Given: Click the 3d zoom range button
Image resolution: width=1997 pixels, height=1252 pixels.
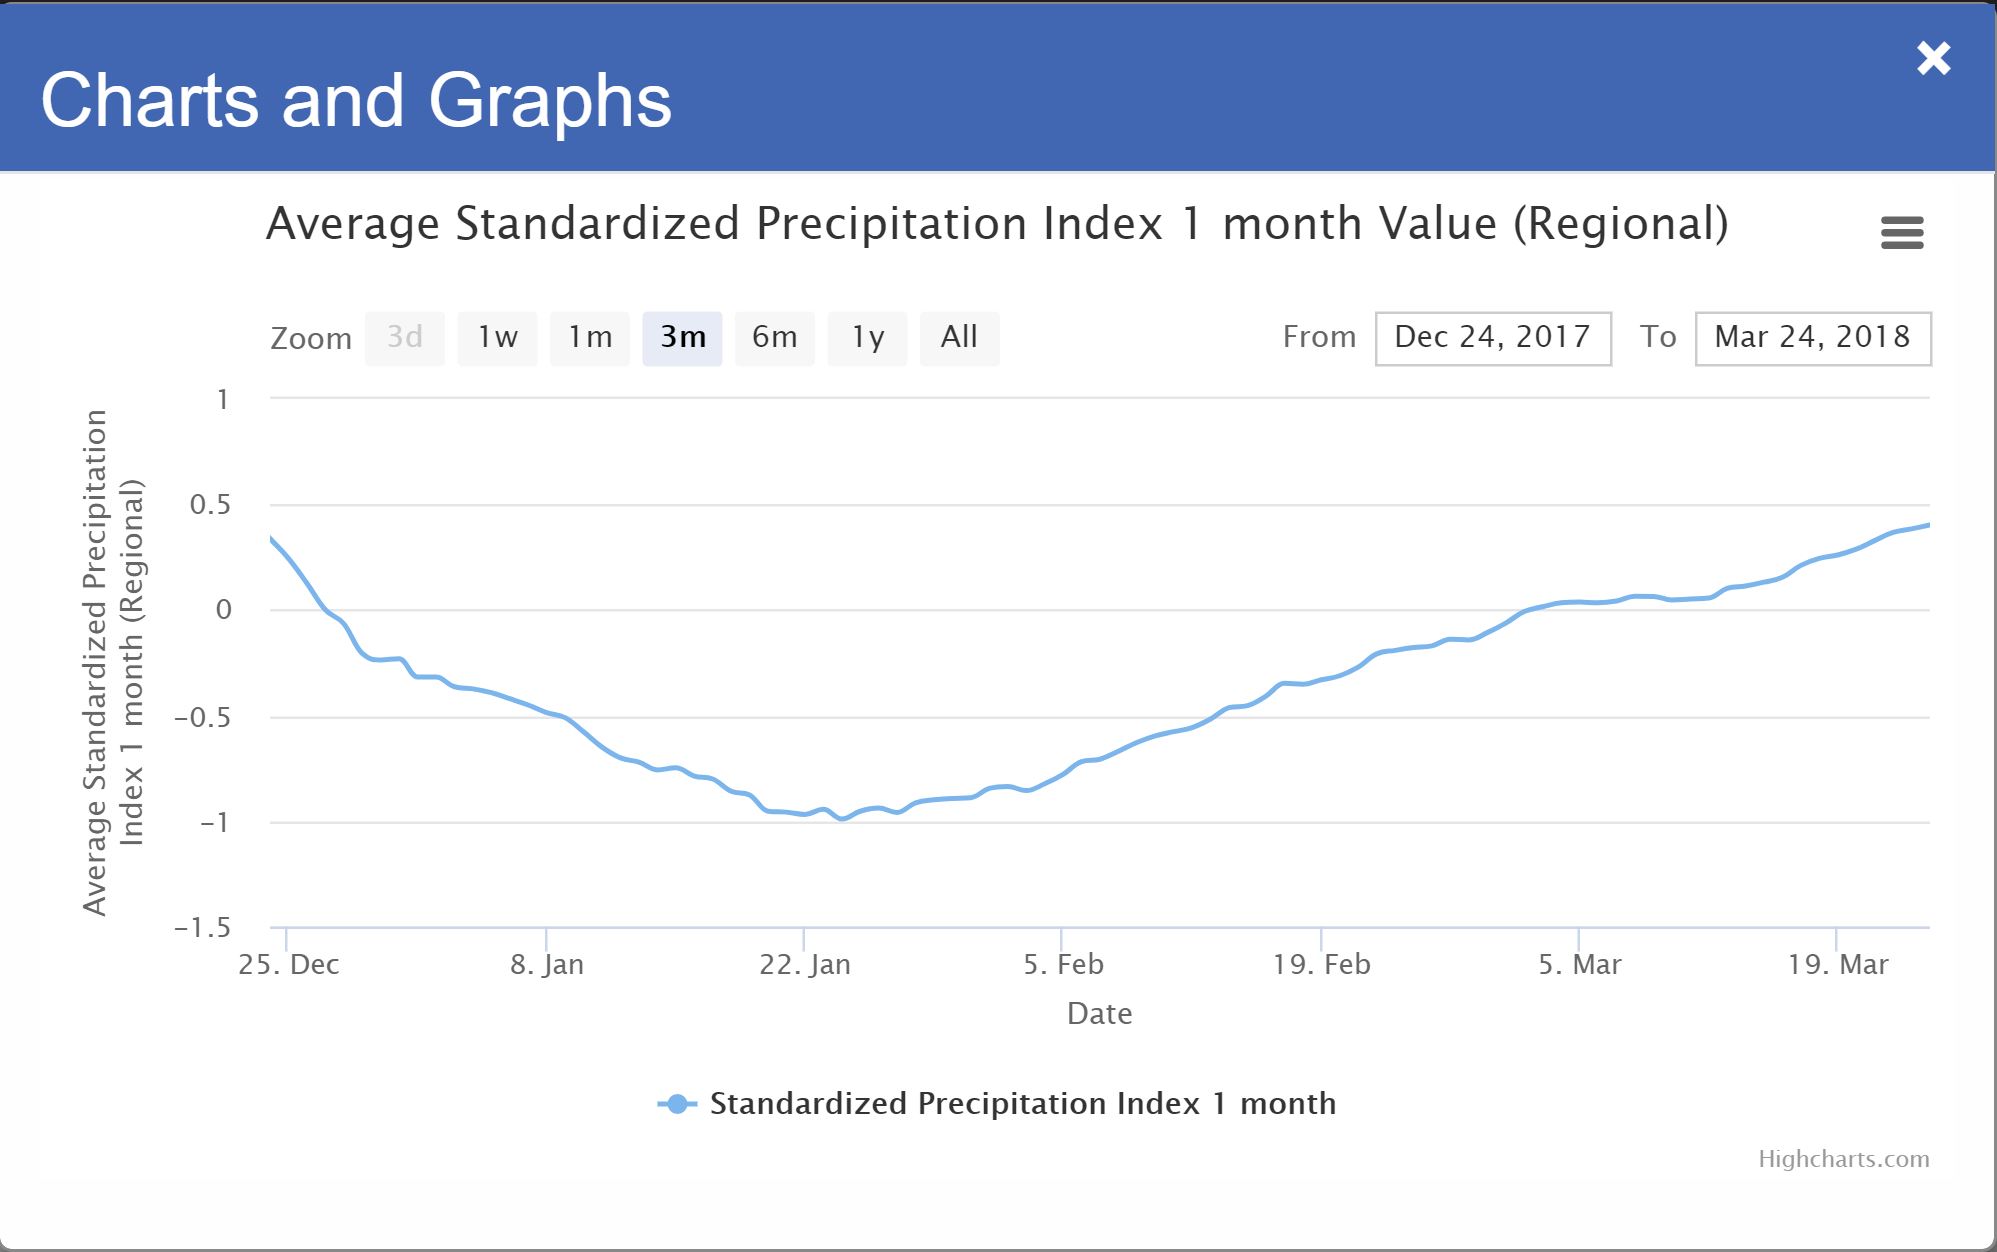Looking at the screenshot, I should (x=405, y=338).
